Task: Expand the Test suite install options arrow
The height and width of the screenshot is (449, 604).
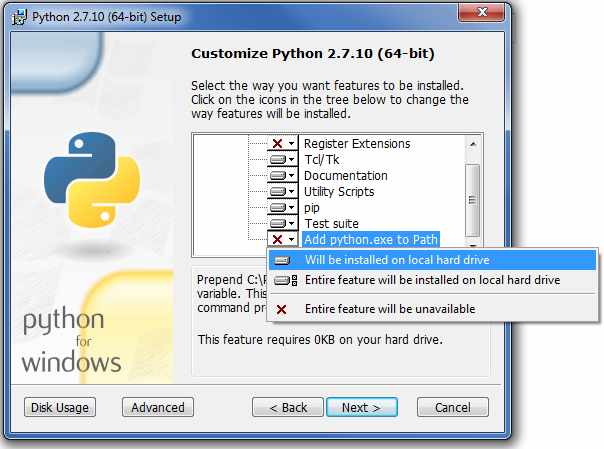Action: [x=291, y=224]
